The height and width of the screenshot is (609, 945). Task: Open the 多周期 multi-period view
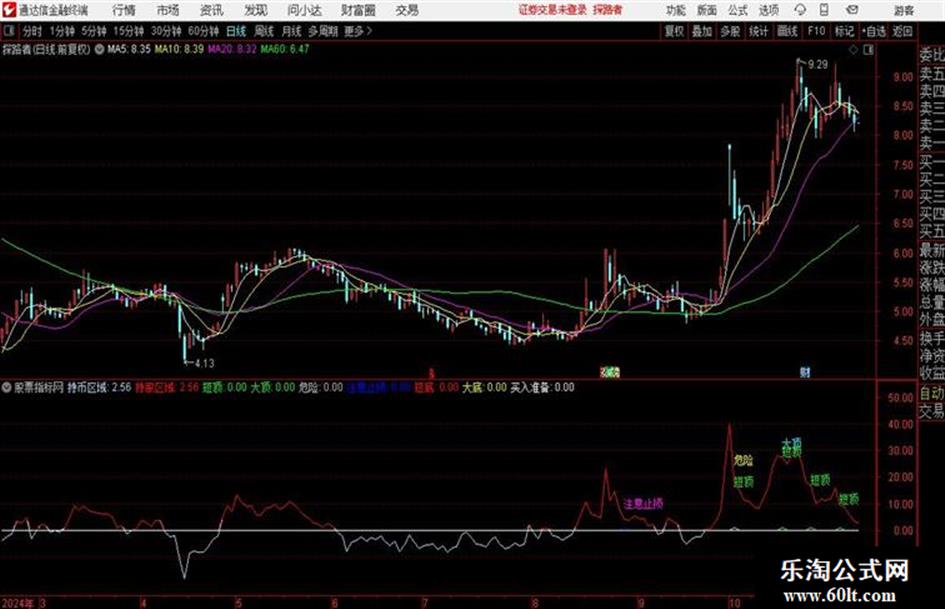tap(323, 31)
